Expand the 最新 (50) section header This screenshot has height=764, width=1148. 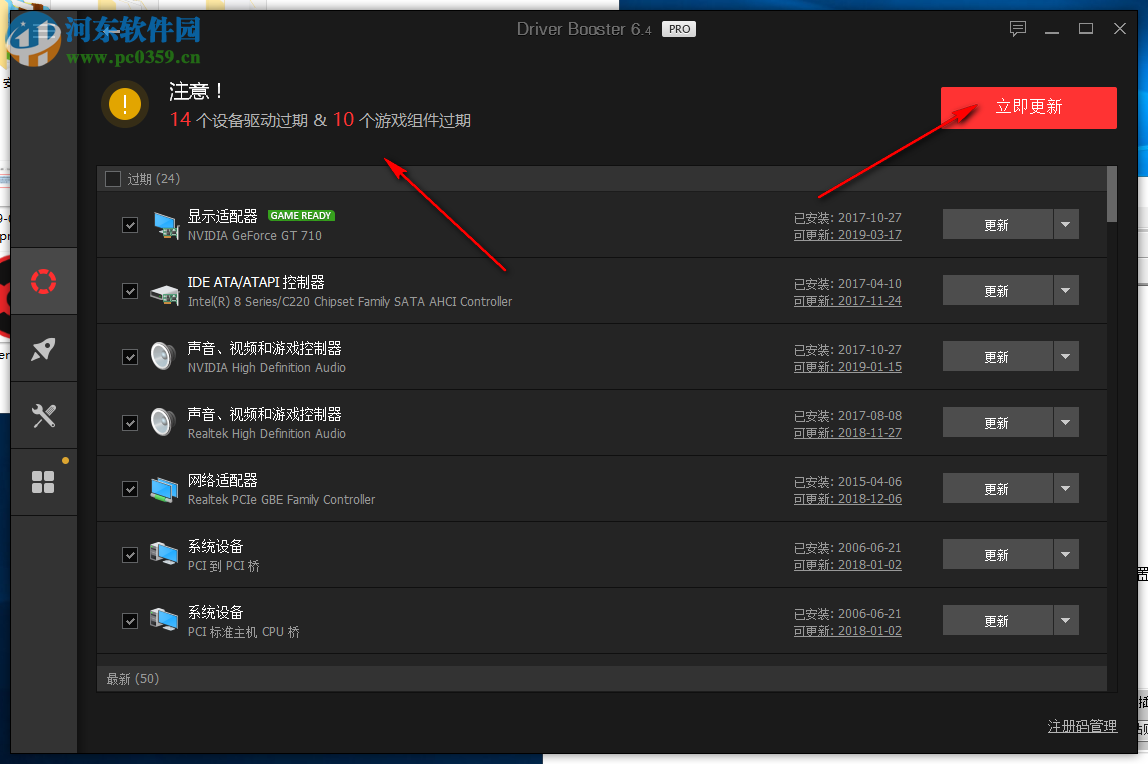click(602, 679)
